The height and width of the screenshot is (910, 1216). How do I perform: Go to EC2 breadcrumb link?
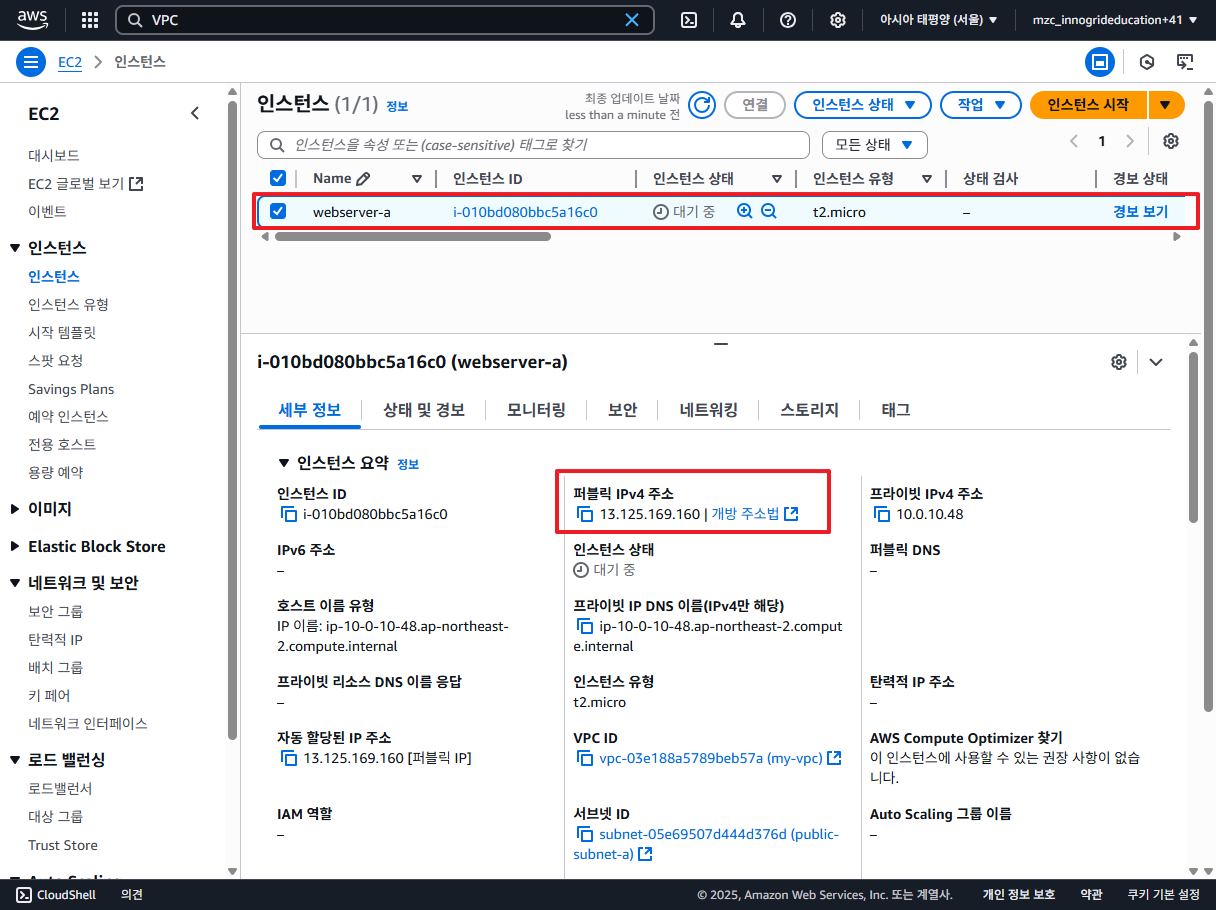point(70,62)
